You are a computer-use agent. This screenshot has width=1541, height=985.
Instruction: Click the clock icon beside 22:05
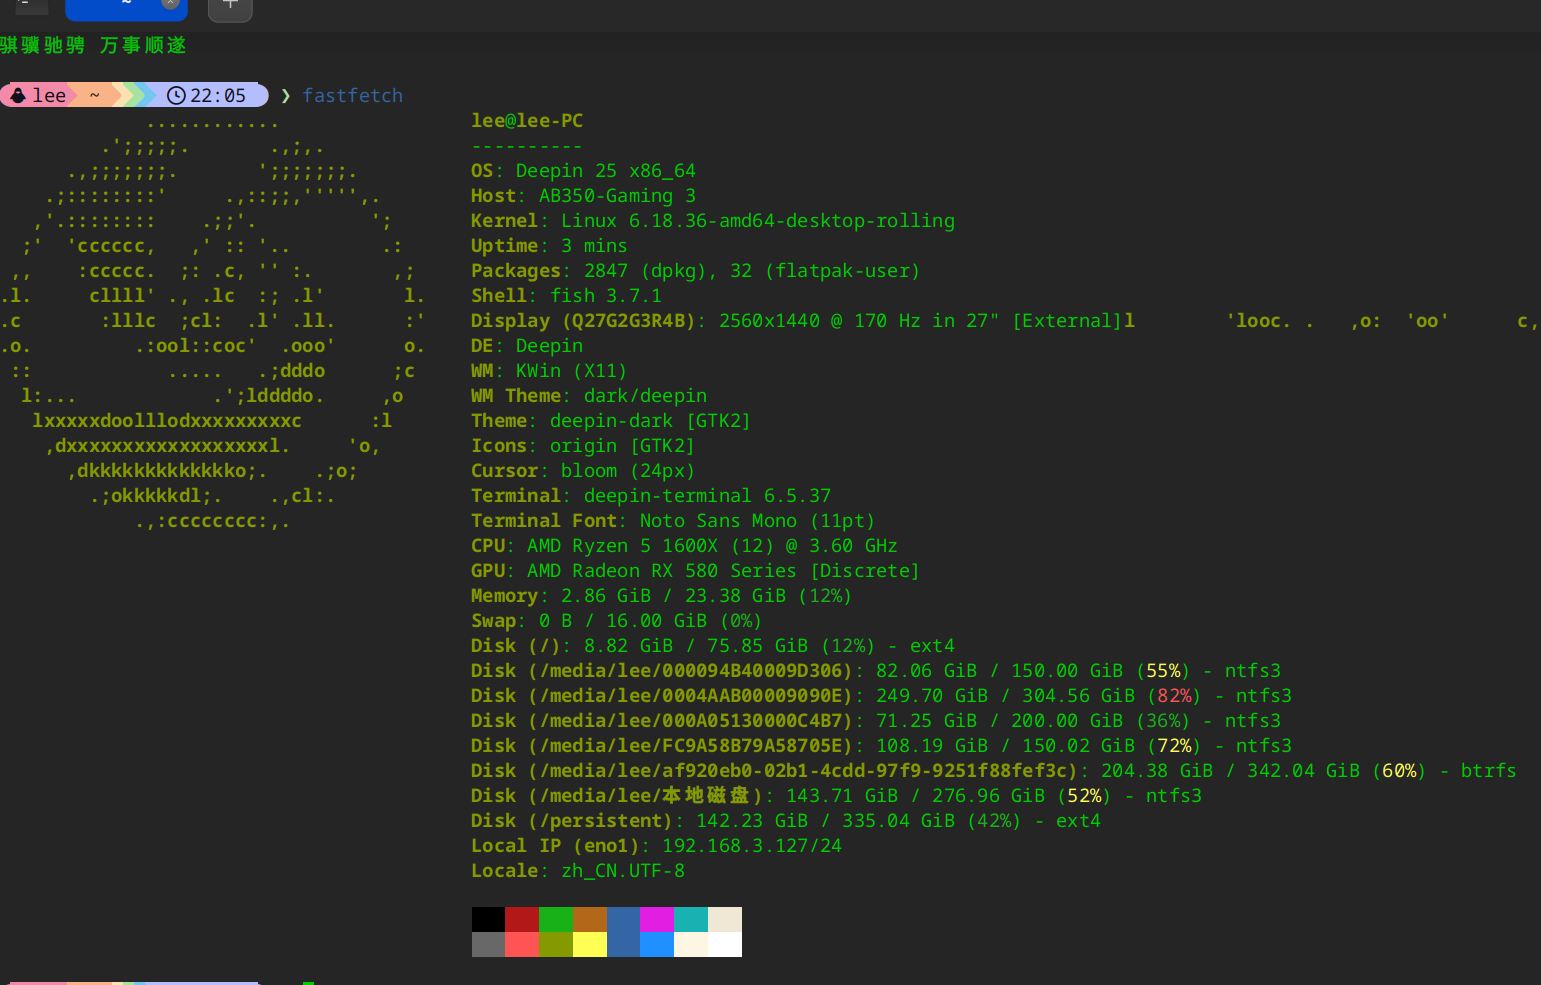pyautogui.click(x=176, y=95)
